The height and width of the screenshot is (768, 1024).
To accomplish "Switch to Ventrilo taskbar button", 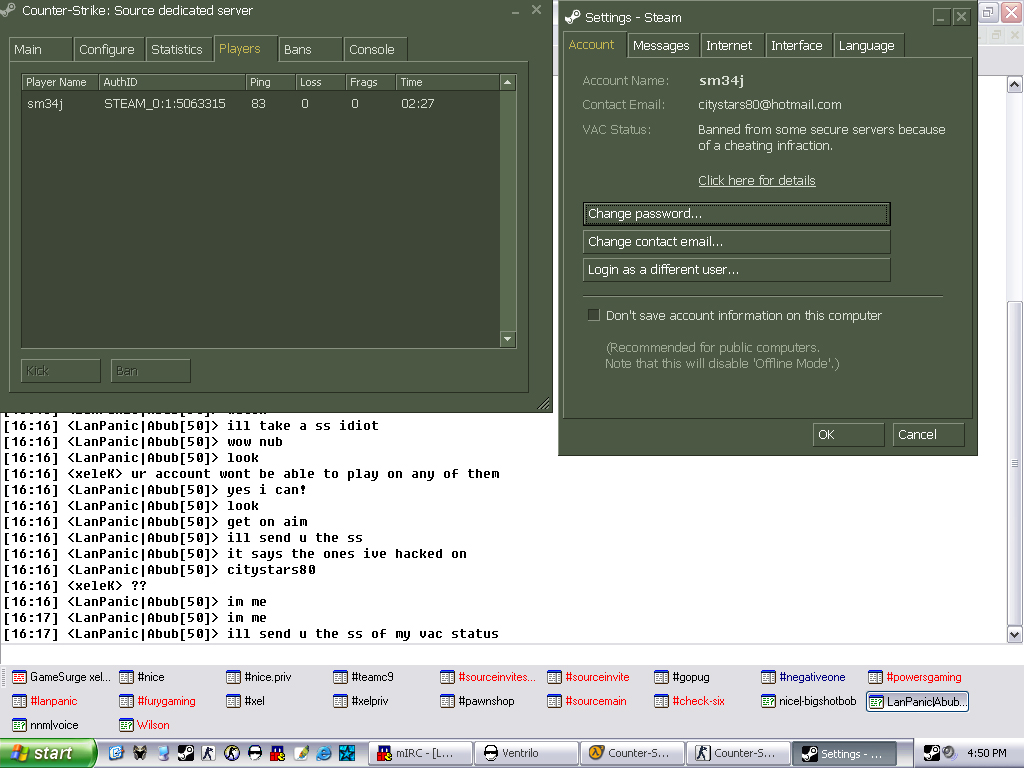I will 526,753.
